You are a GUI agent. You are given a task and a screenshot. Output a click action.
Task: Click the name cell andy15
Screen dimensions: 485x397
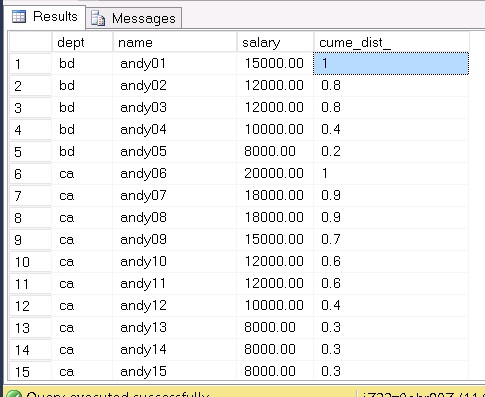pos(175,371)
